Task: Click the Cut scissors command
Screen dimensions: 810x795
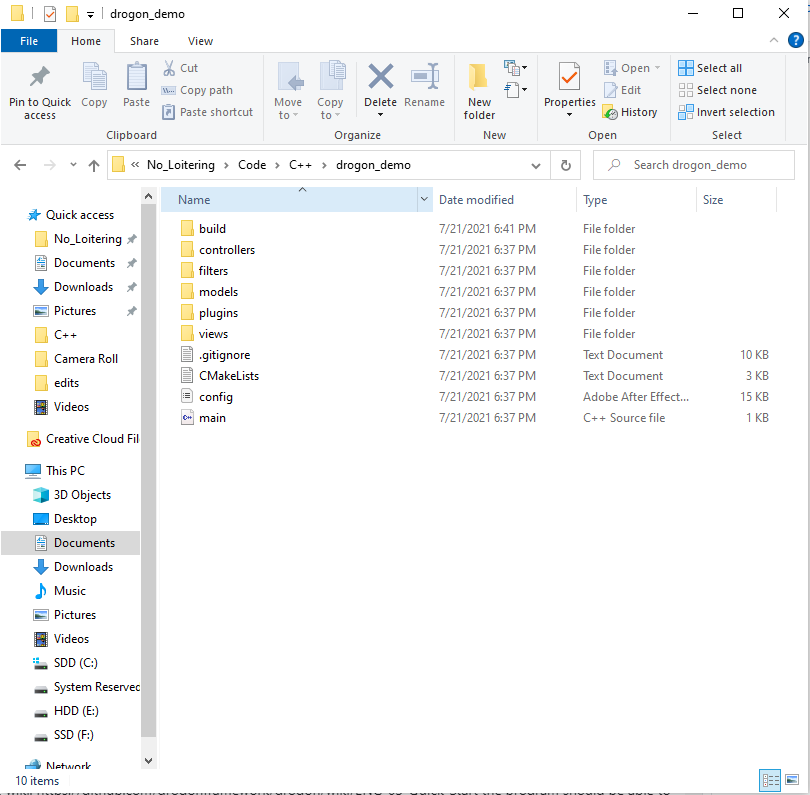Action: tap(180, 68)
